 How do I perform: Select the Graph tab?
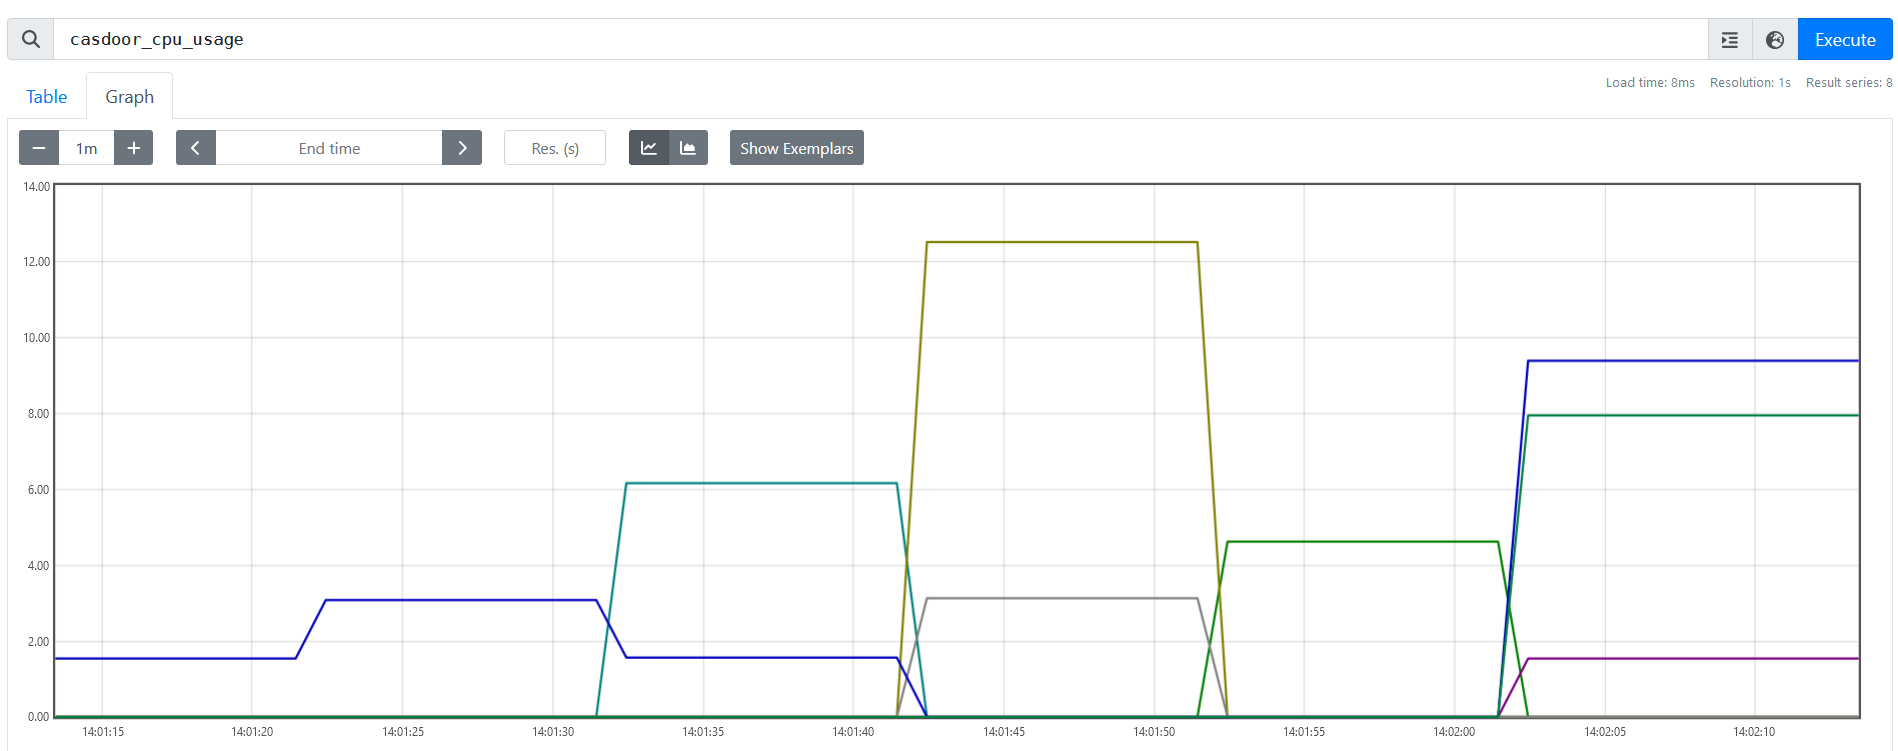(x=129, y=97)
